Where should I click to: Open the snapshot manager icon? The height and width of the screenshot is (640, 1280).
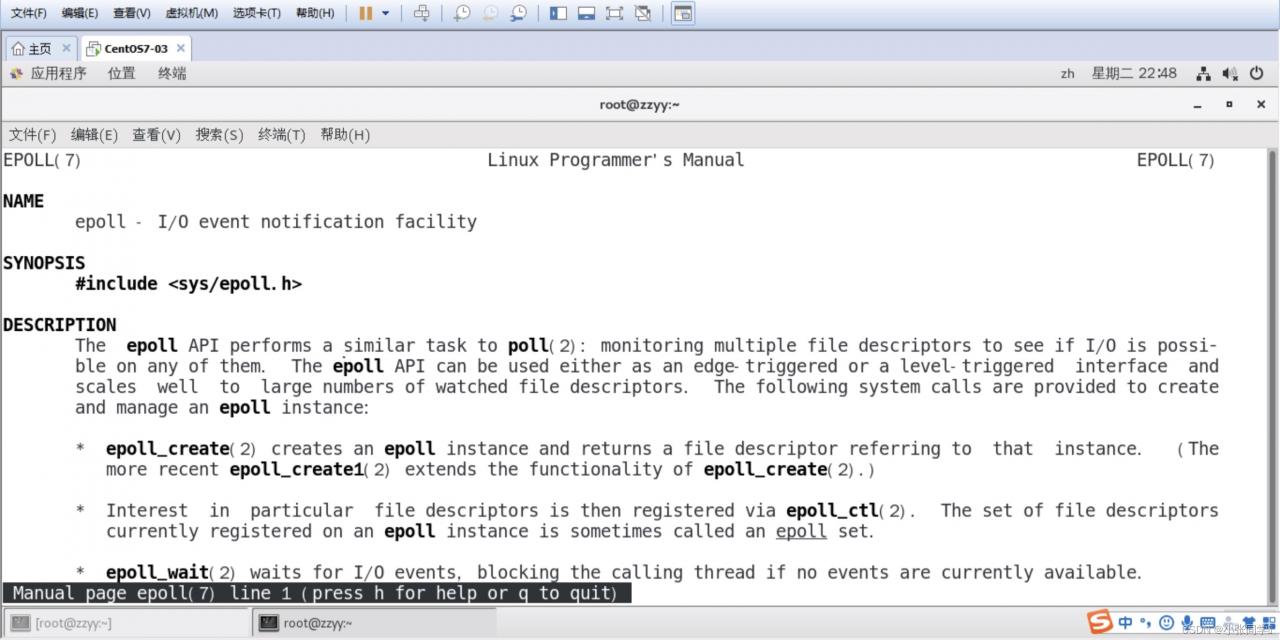coord(518,13)
